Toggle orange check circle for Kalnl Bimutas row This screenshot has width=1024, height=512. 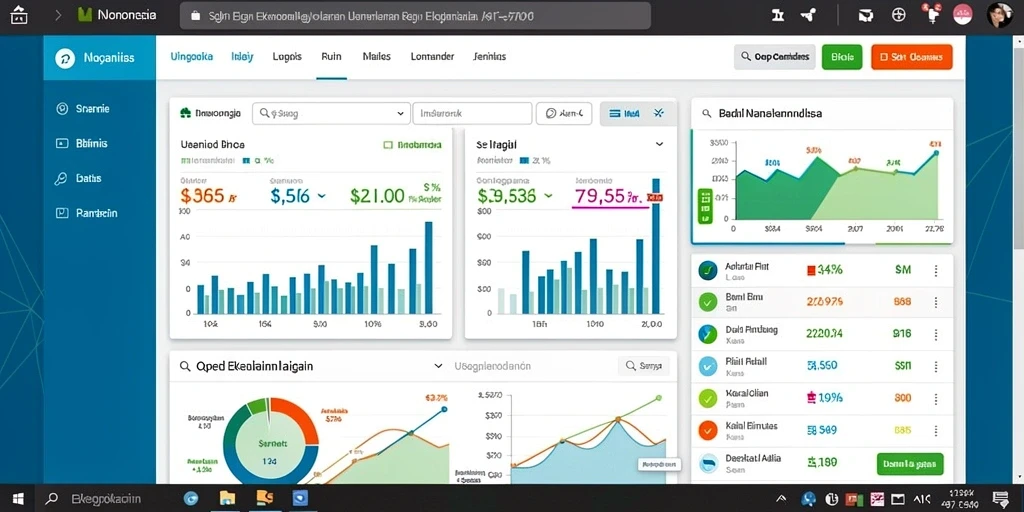pyautogui.click(x=708, y=430)
